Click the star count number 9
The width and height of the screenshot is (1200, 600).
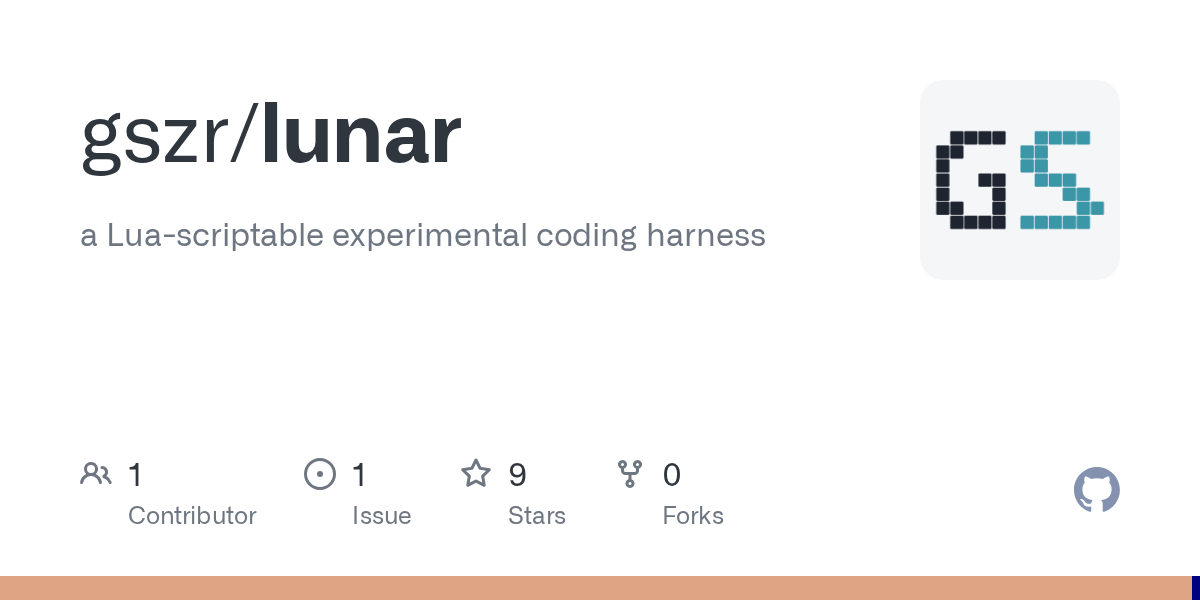point(517,474)
